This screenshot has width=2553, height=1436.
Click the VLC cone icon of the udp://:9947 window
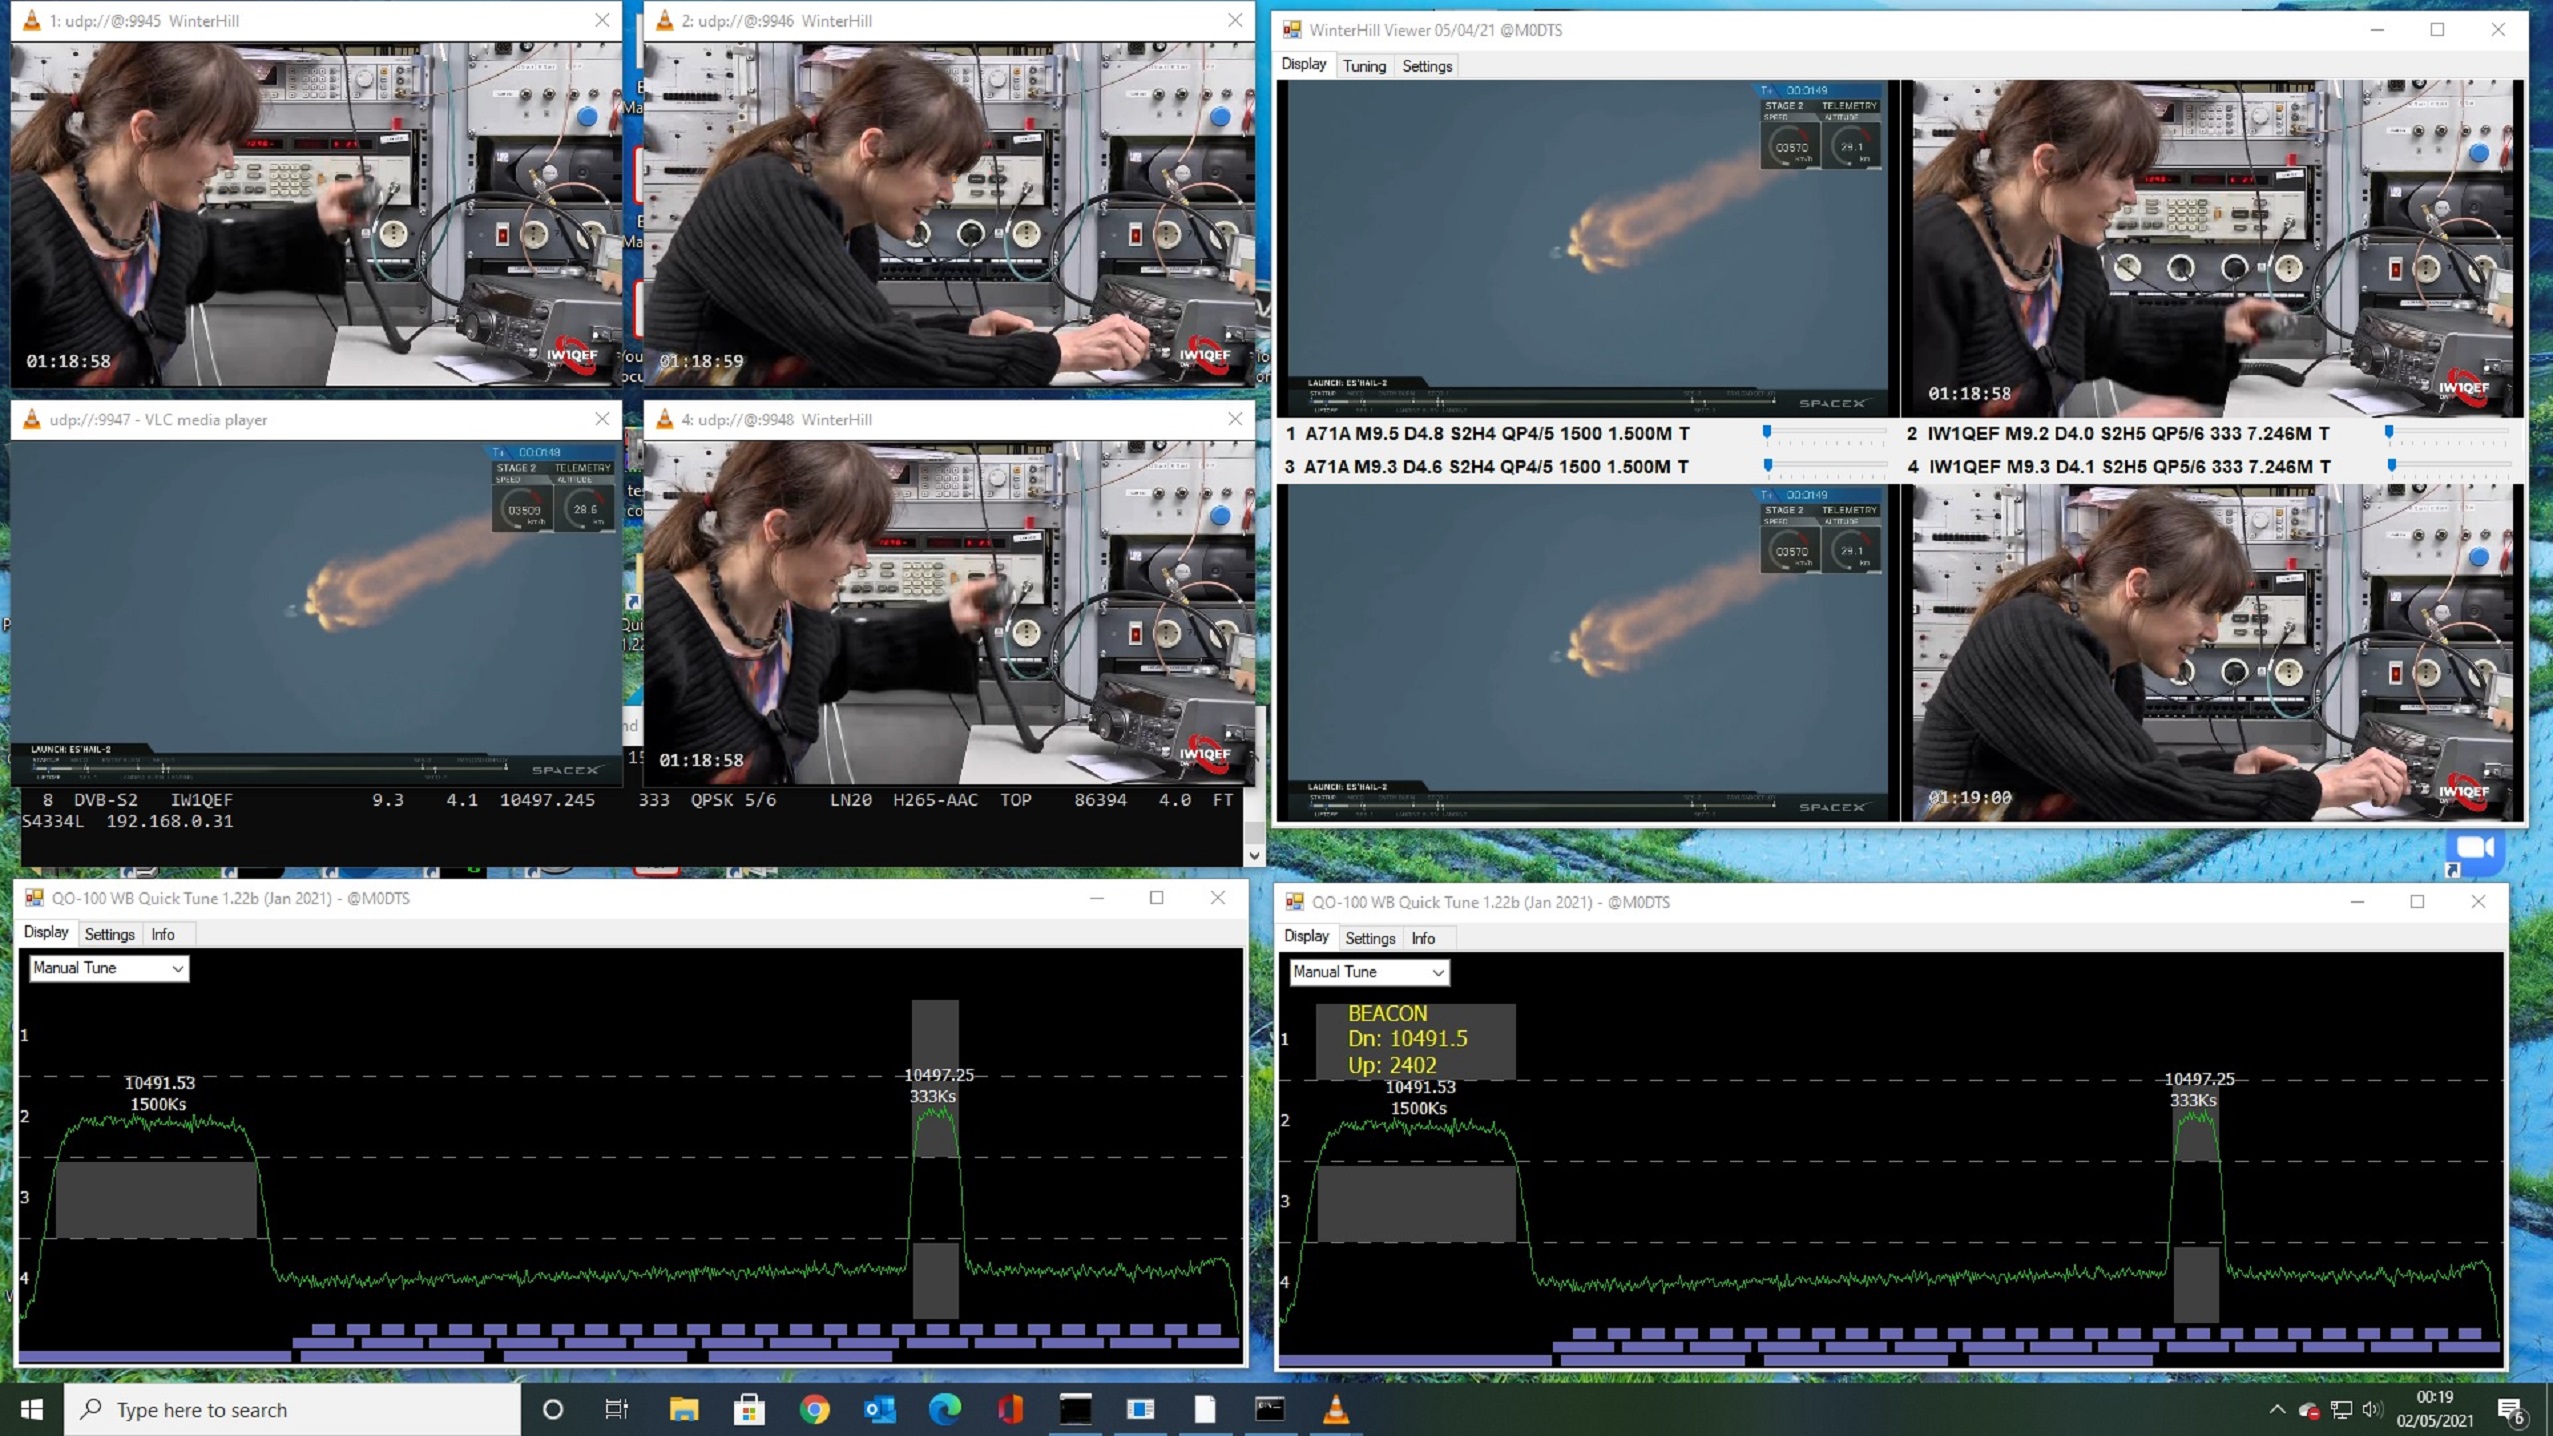tap(32, 419)
